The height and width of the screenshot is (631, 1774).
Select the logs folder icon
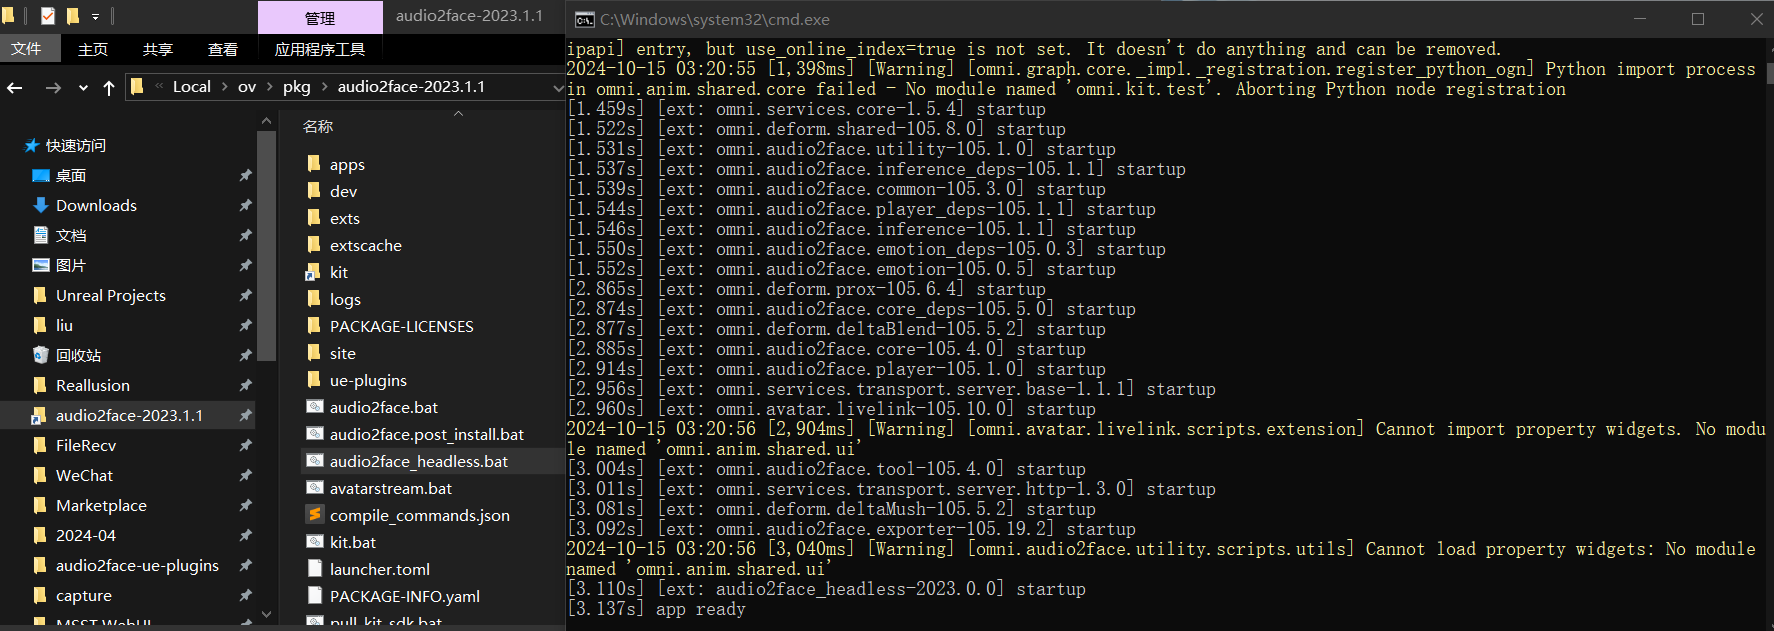tap(314, 299)
